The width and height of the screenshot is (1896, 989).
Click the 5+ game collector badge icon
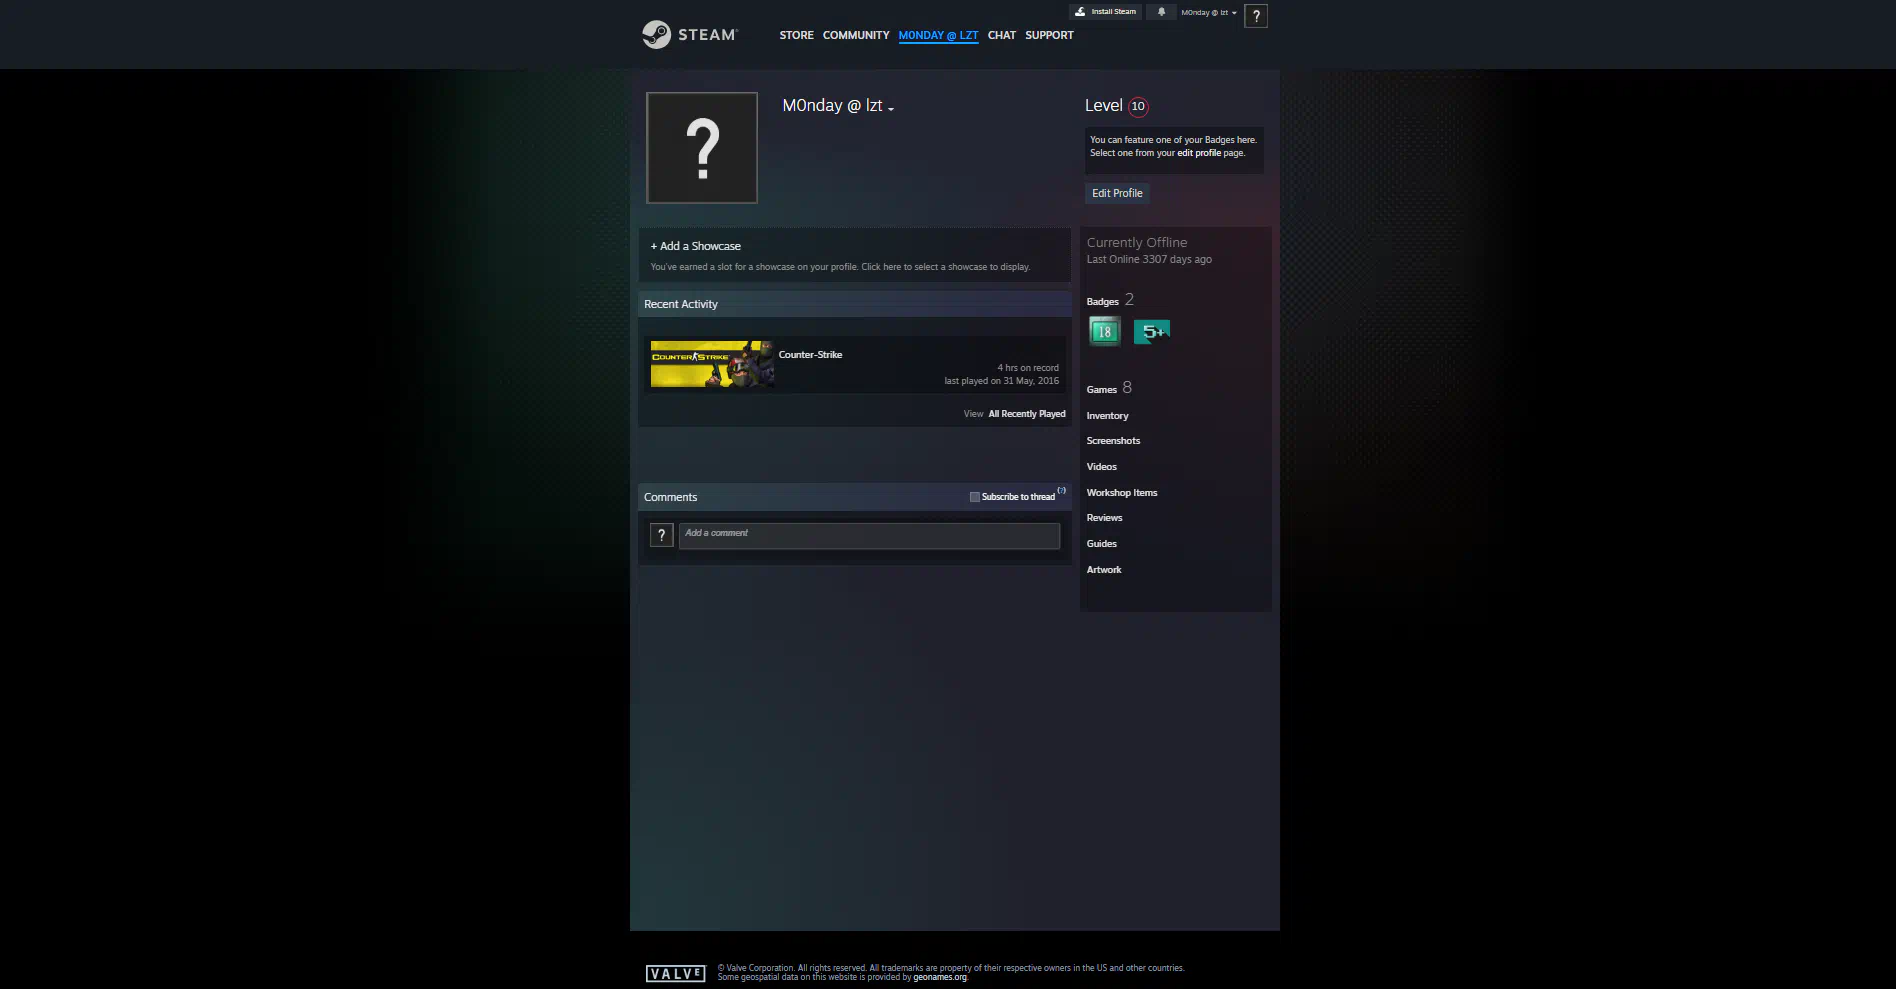1152,331
